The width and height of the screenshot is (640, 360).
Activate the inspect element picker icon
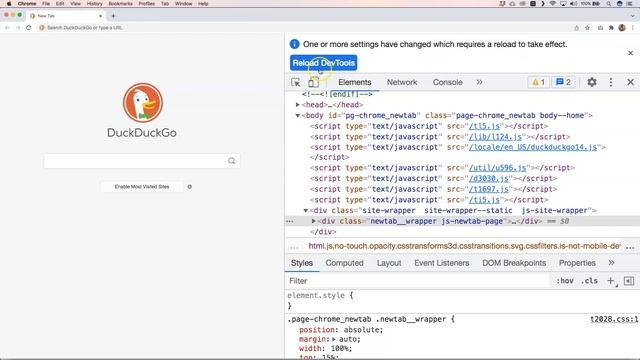coord(296,82)
